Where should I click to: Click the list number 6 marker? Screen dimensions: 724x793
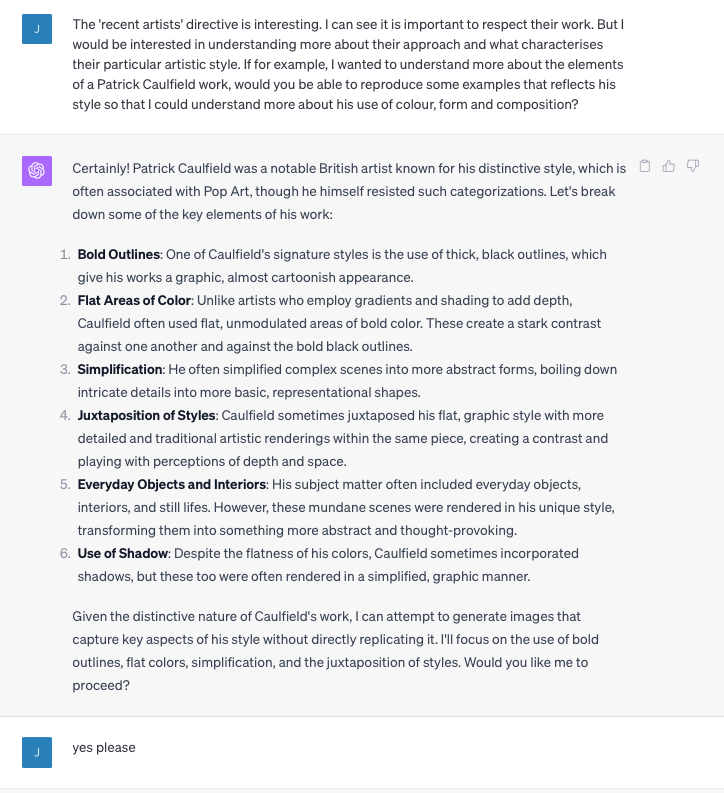click(x=65, y=553)
